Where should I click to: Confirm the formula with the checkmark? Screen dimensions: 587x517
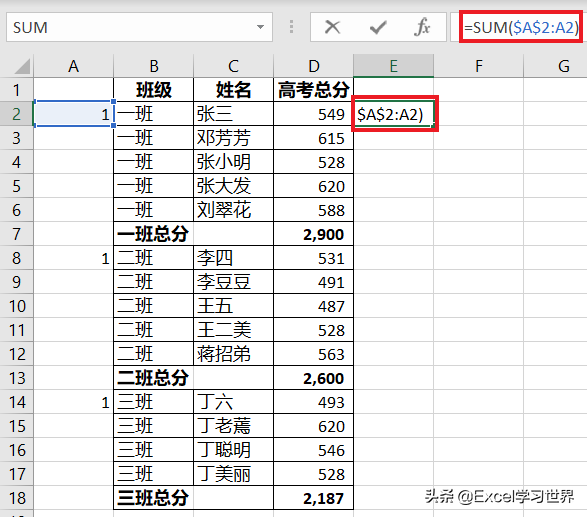pyautogui.click(x=378, y=27)
